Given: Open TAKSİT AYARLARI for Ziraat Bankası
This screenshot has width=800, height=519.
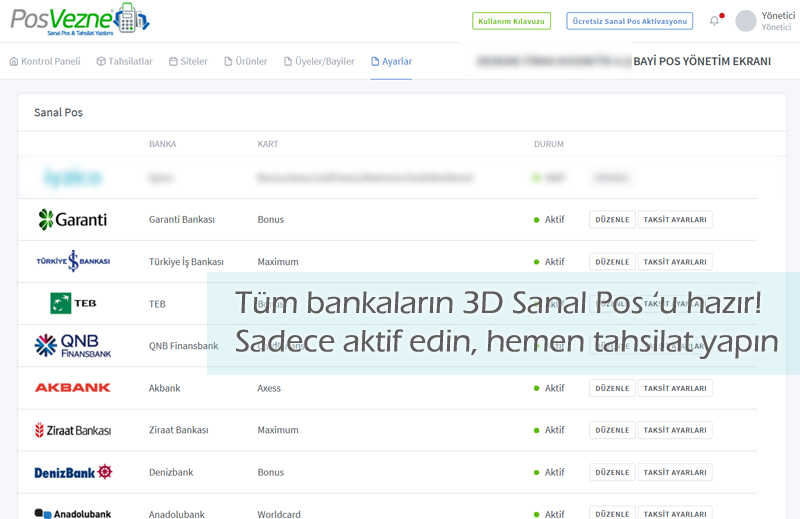Looking at the screenshot, I should [675, 430].
